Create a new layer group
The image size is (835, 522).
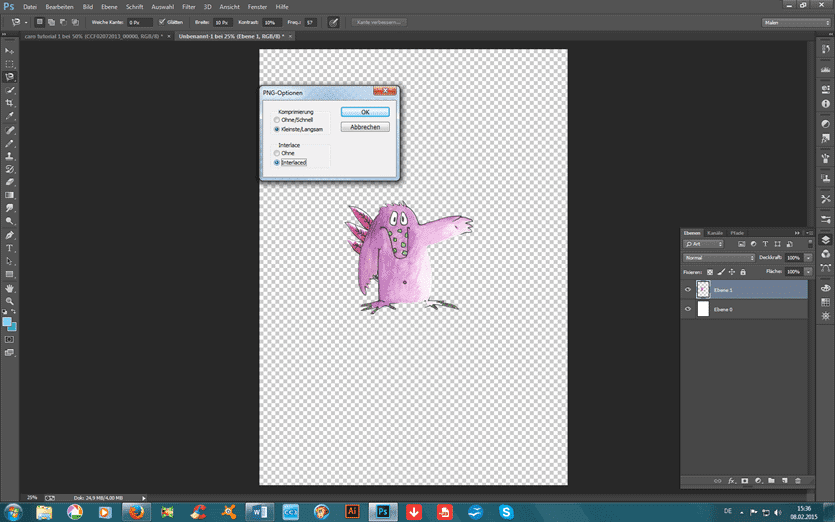(771, 480)
